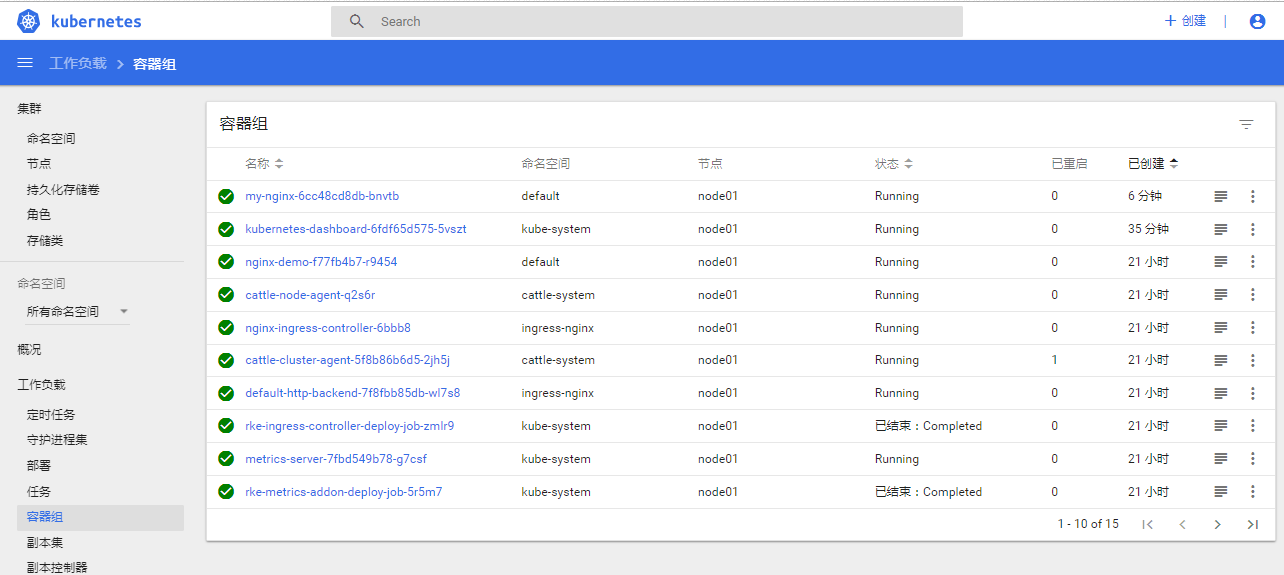Go to next page of pods
The width and height of the screenshot is (1284, 575).
pyautogui.click(x=1217, y=524)
